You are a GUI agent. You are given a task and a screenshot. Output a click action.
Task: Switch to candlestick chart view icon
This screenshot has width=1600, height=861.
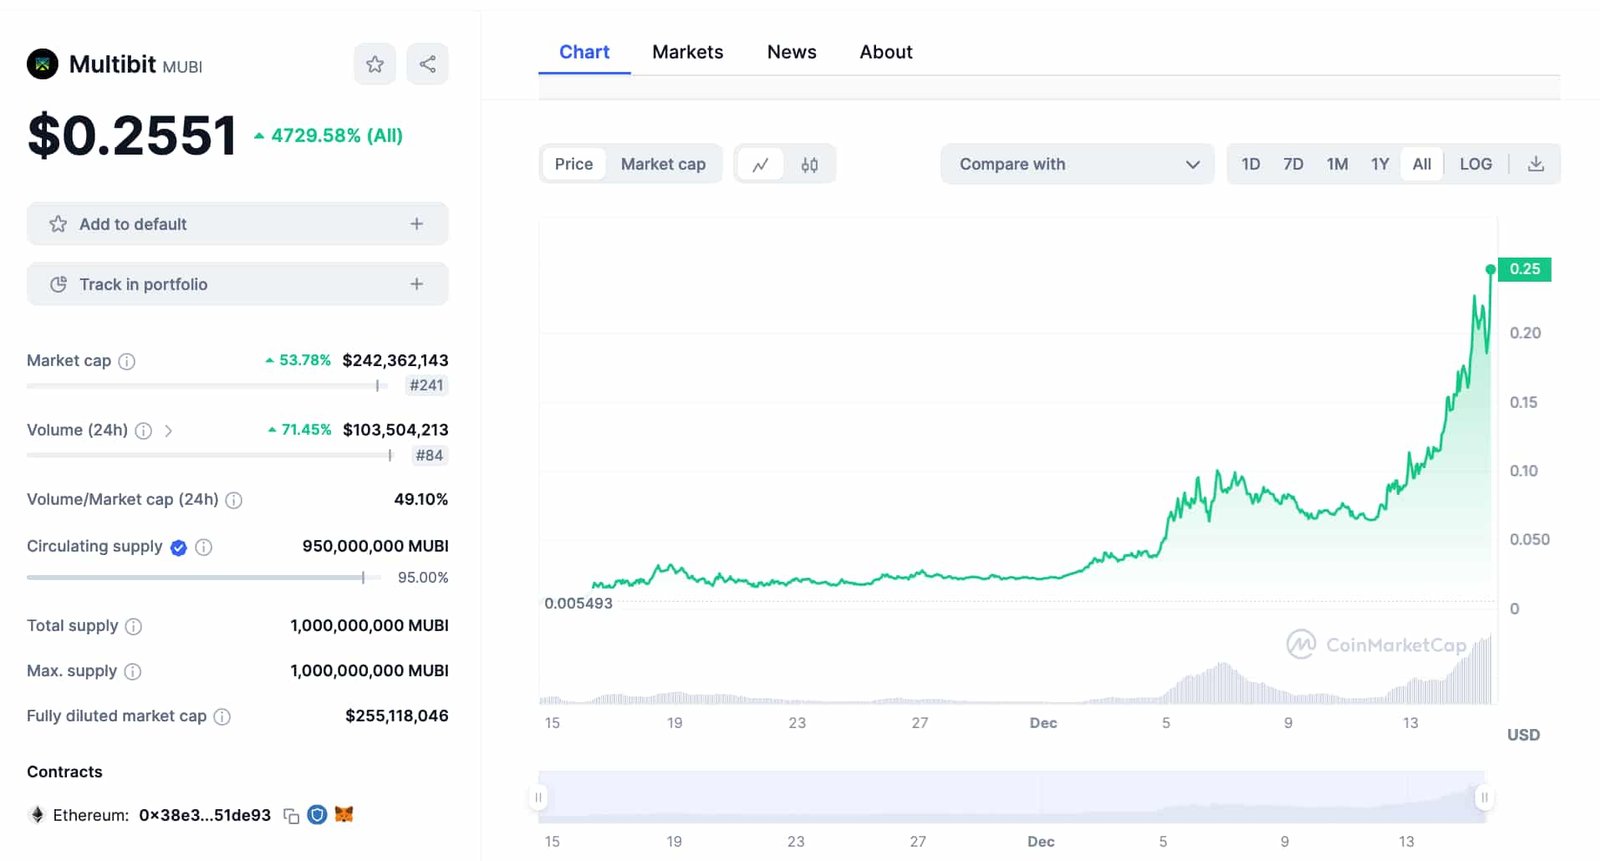pyautogui.click(x=810, y=164)
